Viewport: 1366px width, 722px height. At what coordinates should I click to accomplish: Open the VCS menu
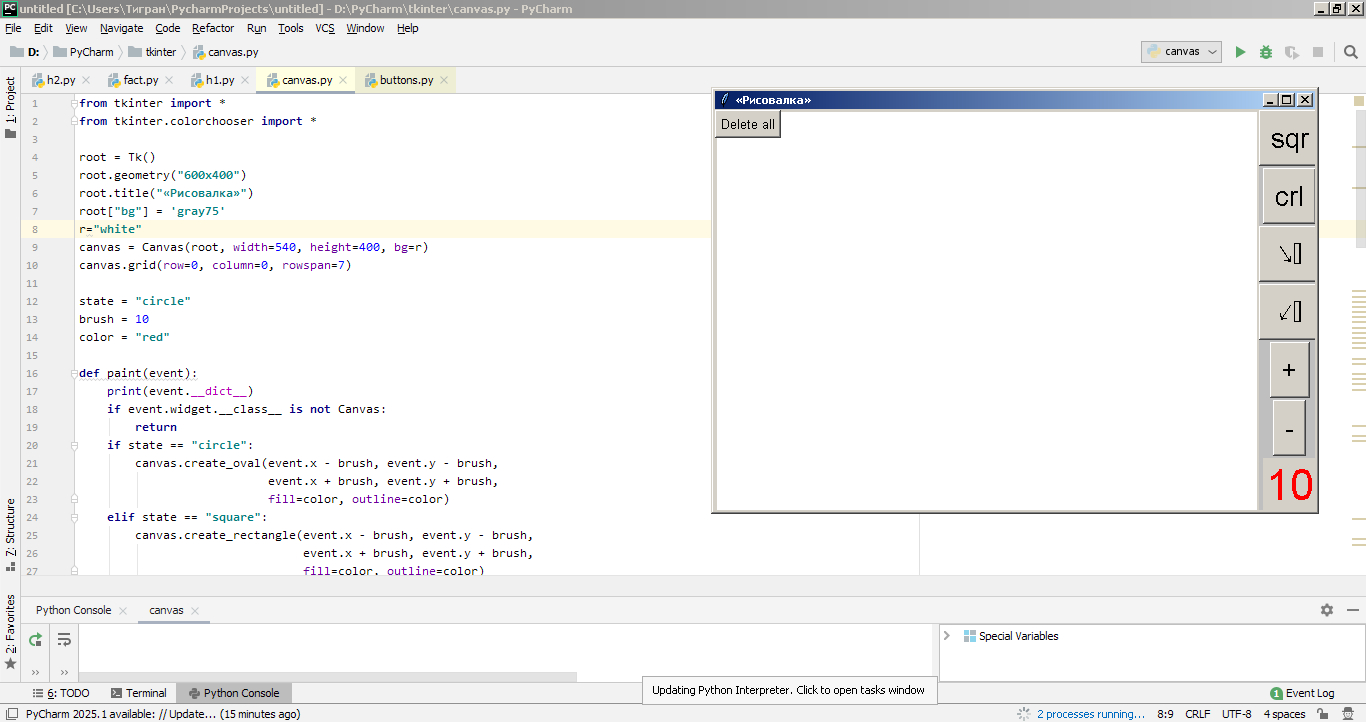pyautogui.click(x=325, y=28)
